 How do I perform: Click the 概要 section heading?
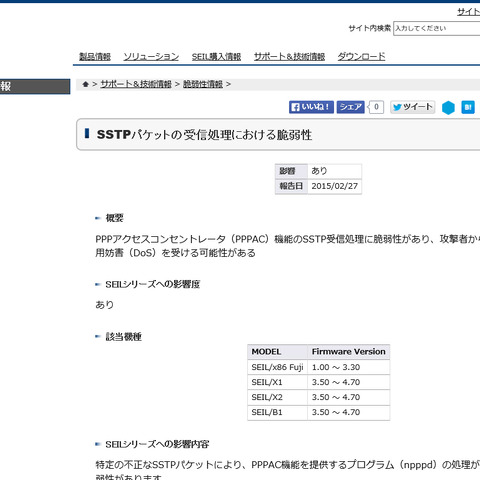114,218
